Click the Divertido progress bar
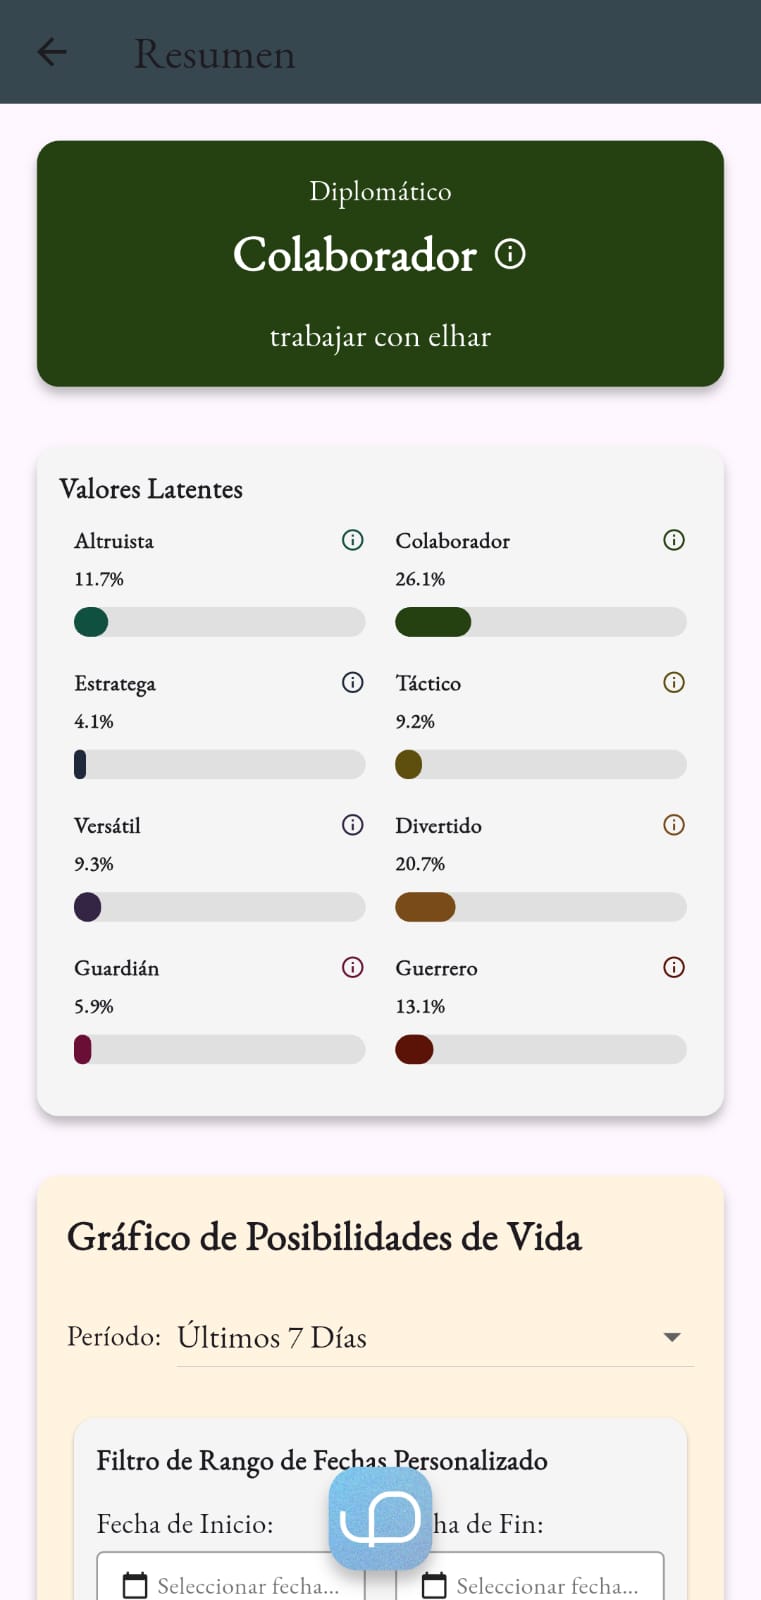The width and height of the screenshot is (761, 1600). click(x=540, y=907)
